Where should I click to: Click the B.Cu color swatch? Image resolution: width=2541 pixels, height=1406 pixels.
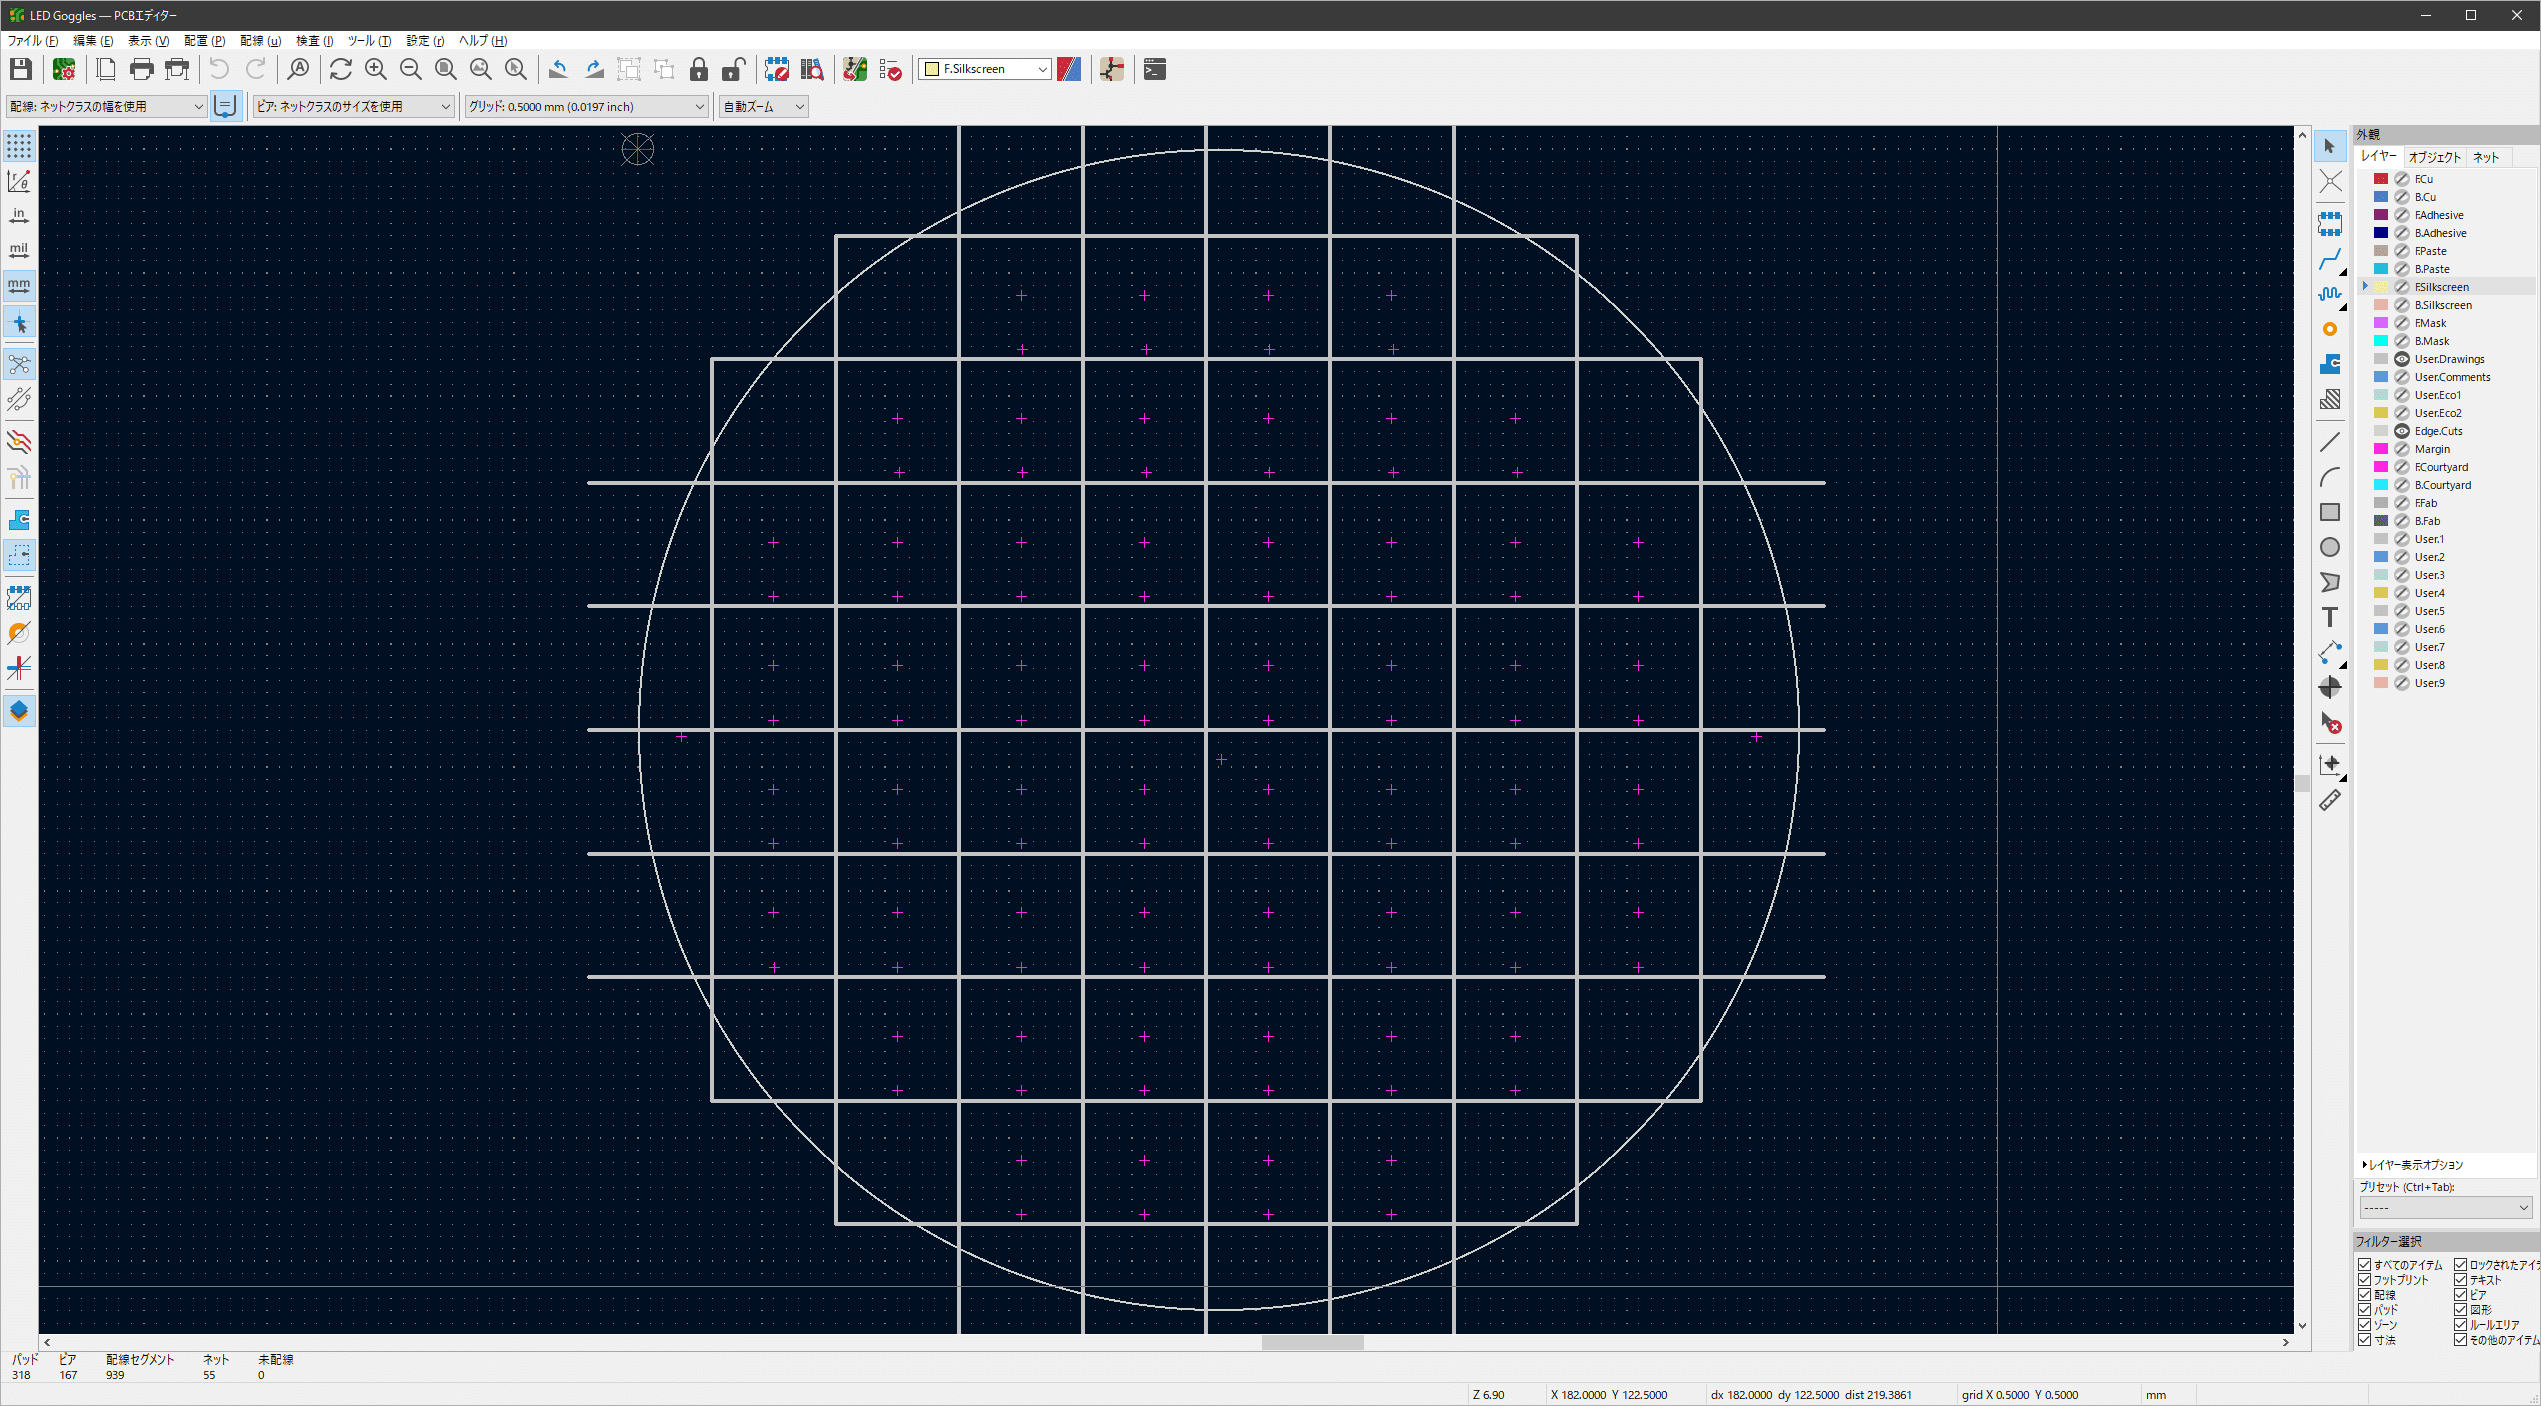(x=2381, y=197)
